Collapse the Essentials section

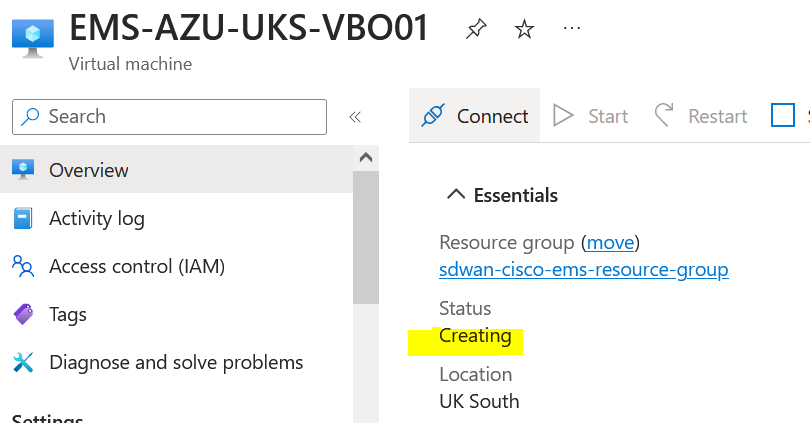point(456,195)
